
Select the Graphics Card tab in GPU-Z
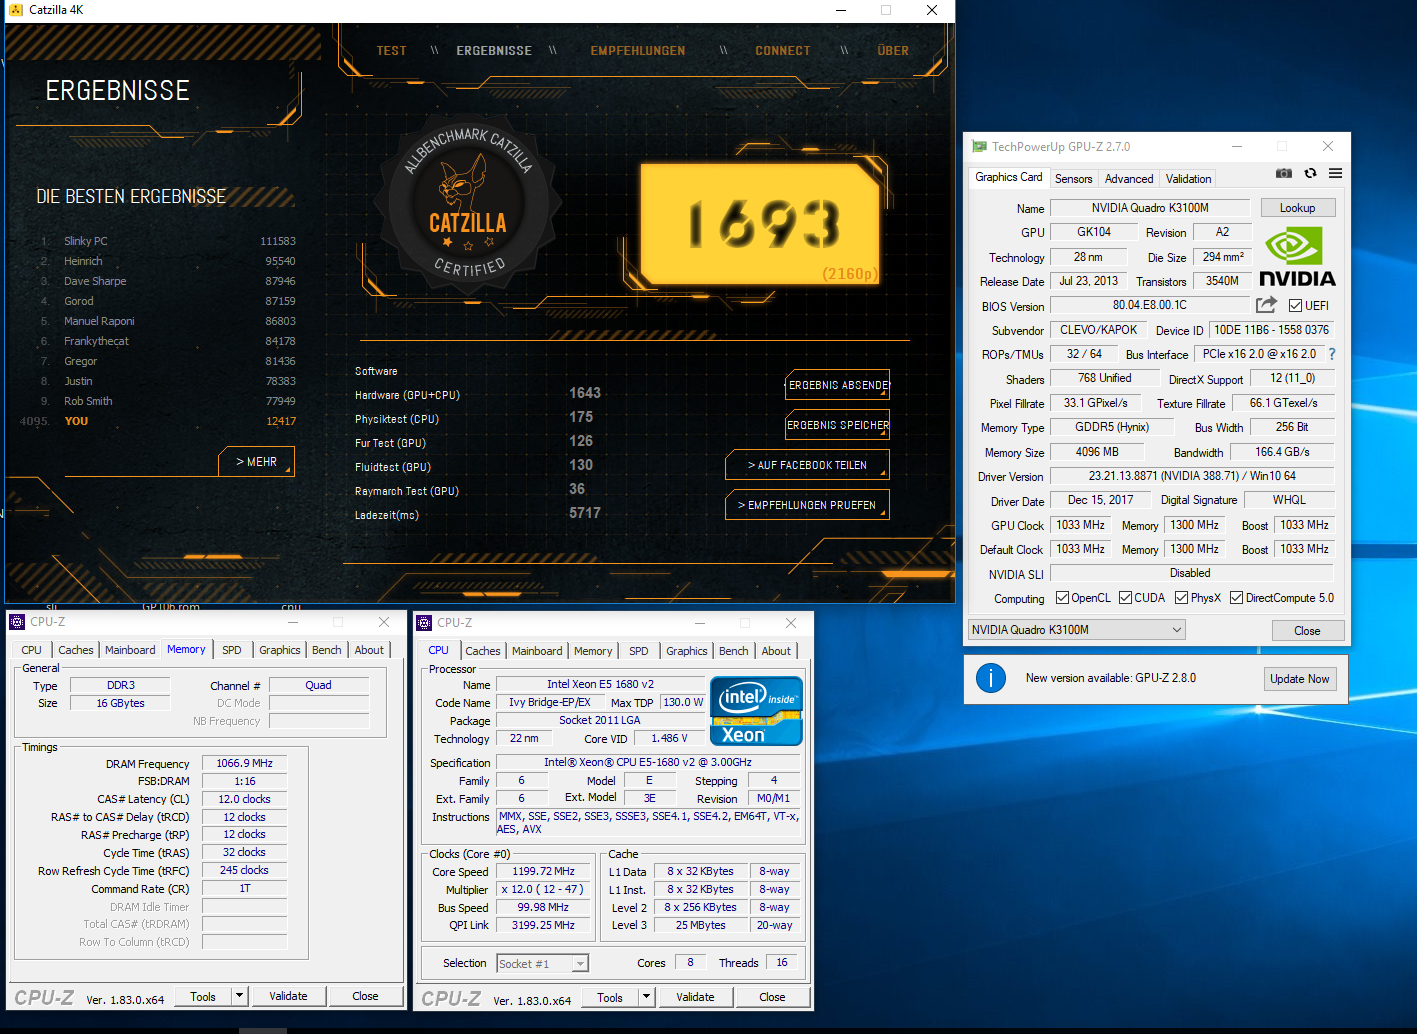[1008, 177]
